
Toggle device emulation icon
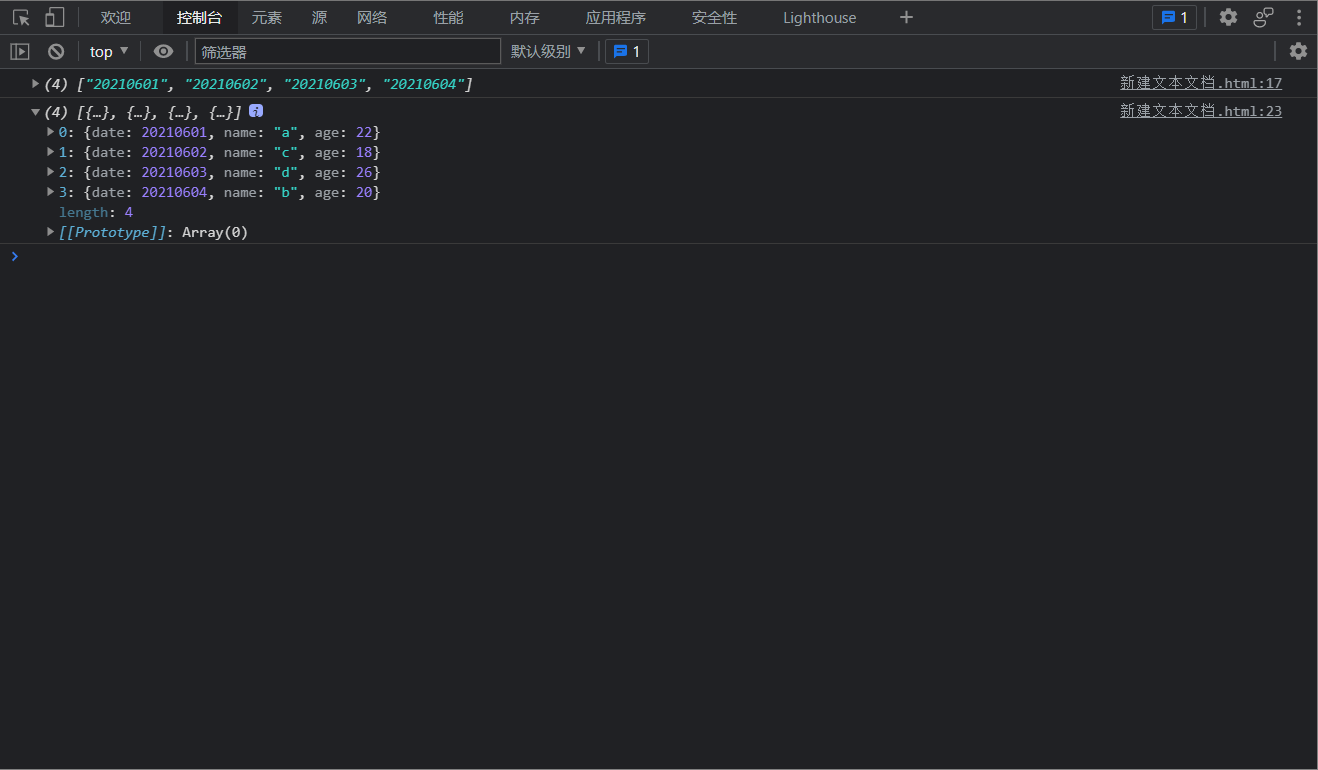54,17
